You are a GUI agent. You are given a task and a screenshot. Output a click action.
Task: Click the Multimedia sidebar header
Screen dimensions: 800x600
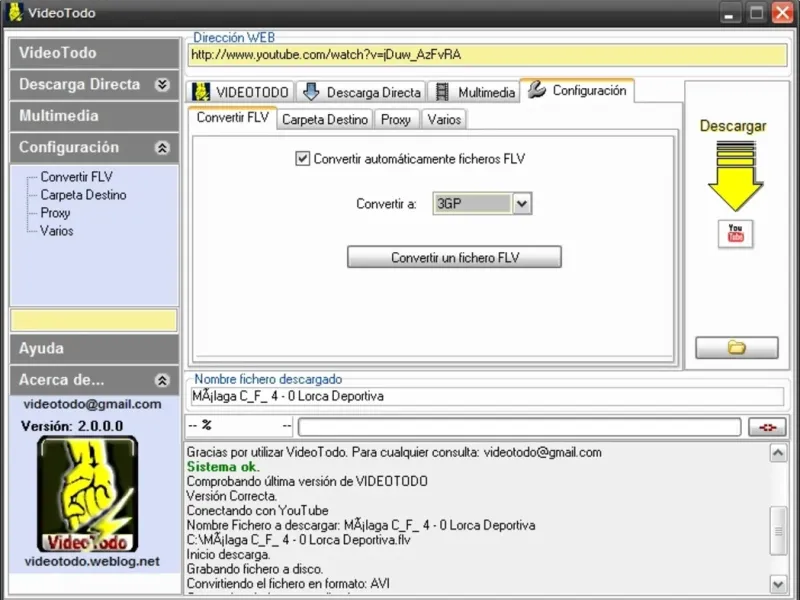click(x=94, y=116)
